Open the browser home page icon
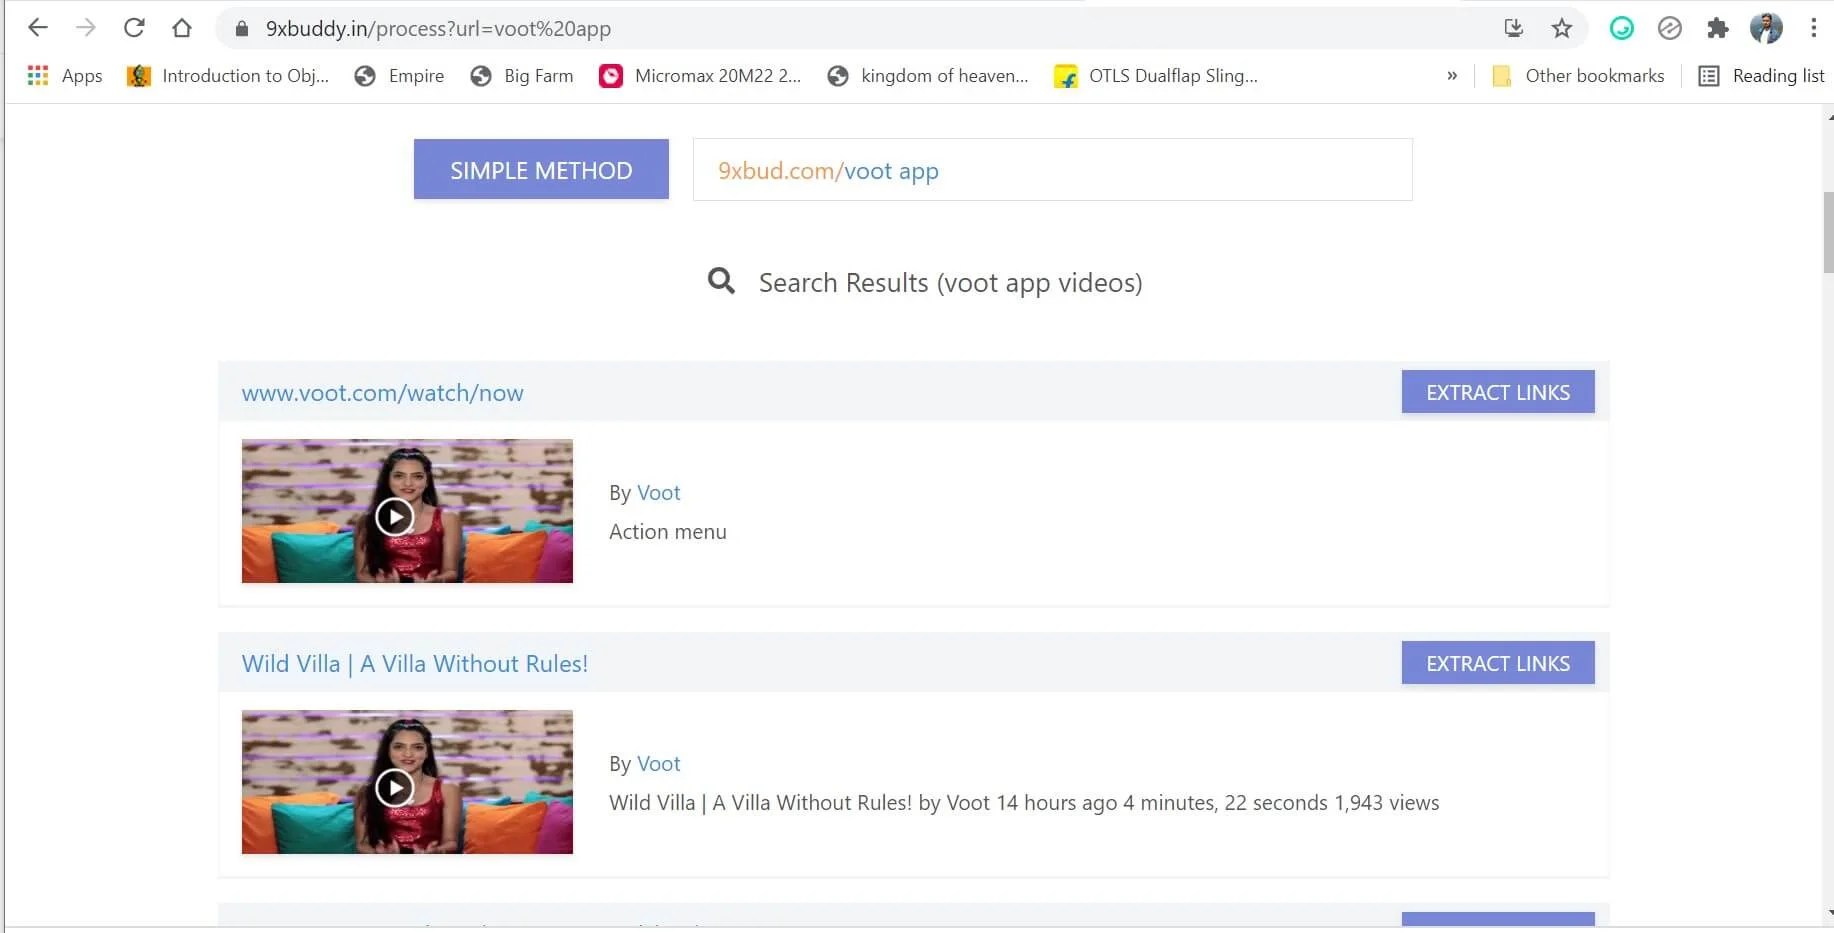 (x=182, y=28)
